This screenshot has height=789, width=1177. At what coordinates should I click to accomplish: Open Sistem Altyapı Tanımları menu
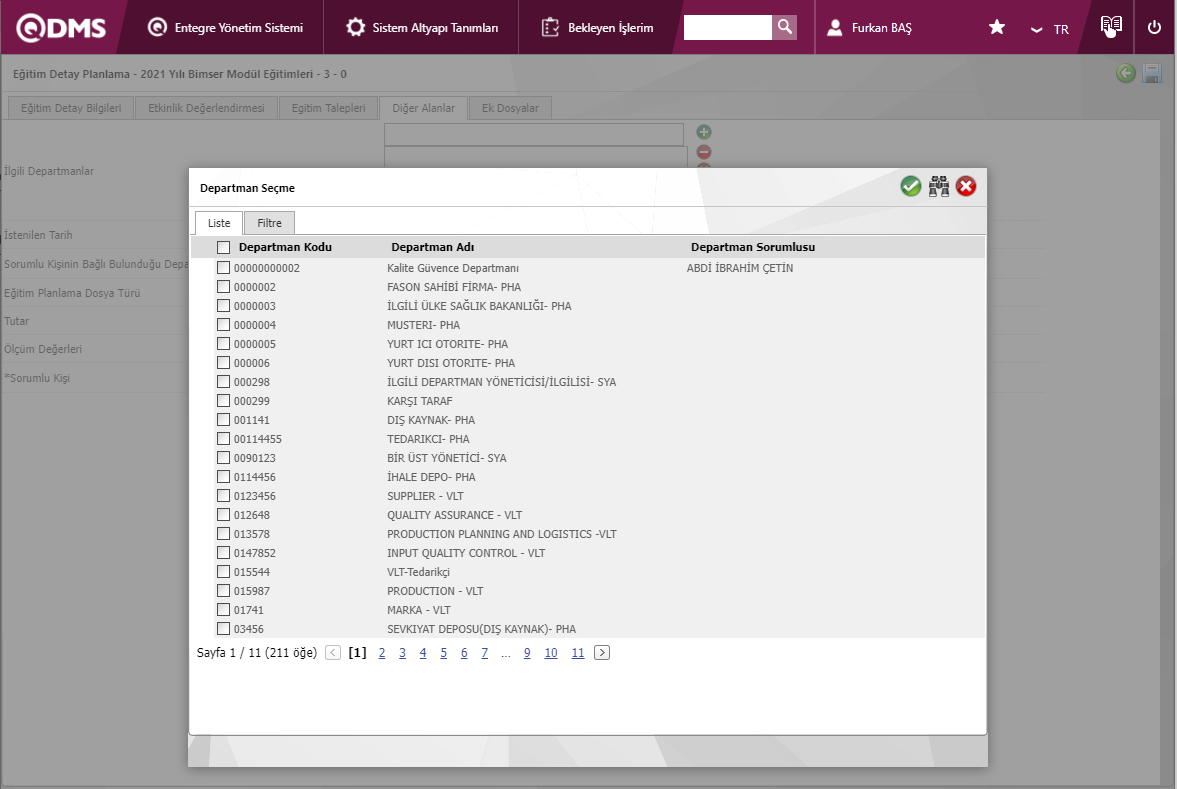click(x=422, y=28)
